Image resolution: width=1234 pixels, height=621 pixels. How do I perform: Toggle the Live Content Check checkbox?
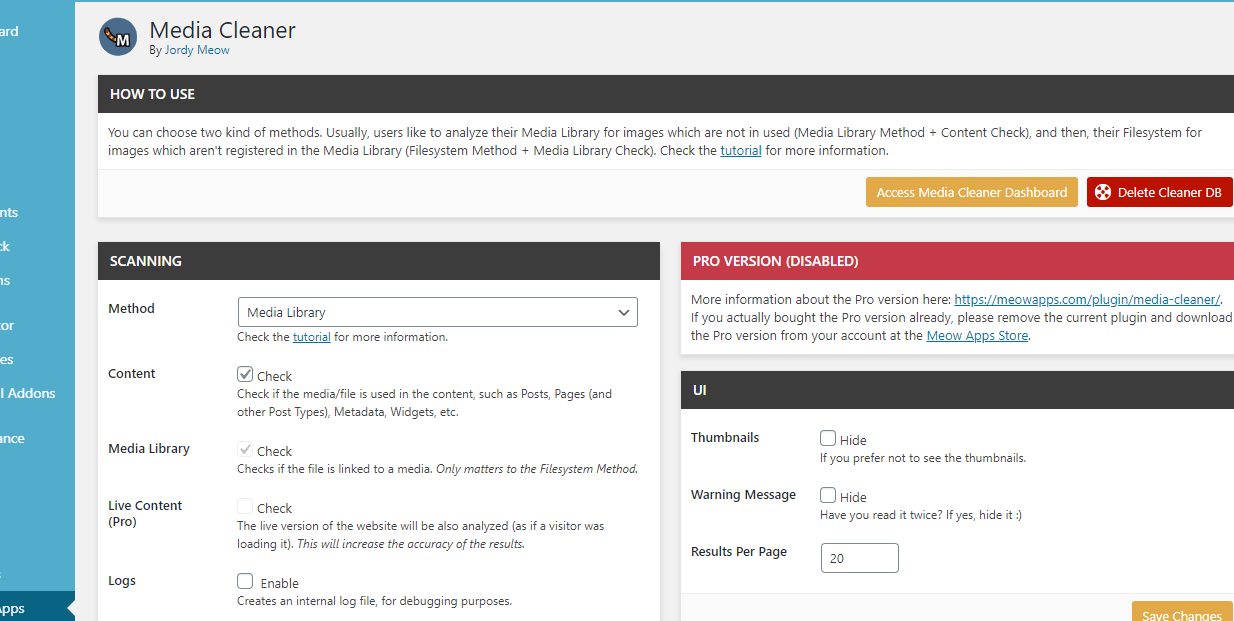(245, 506)
